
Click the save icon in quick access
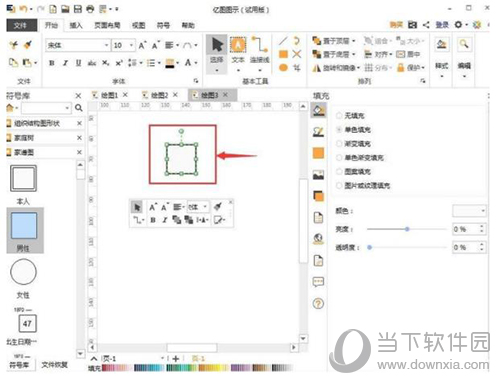tap(78, 9)
